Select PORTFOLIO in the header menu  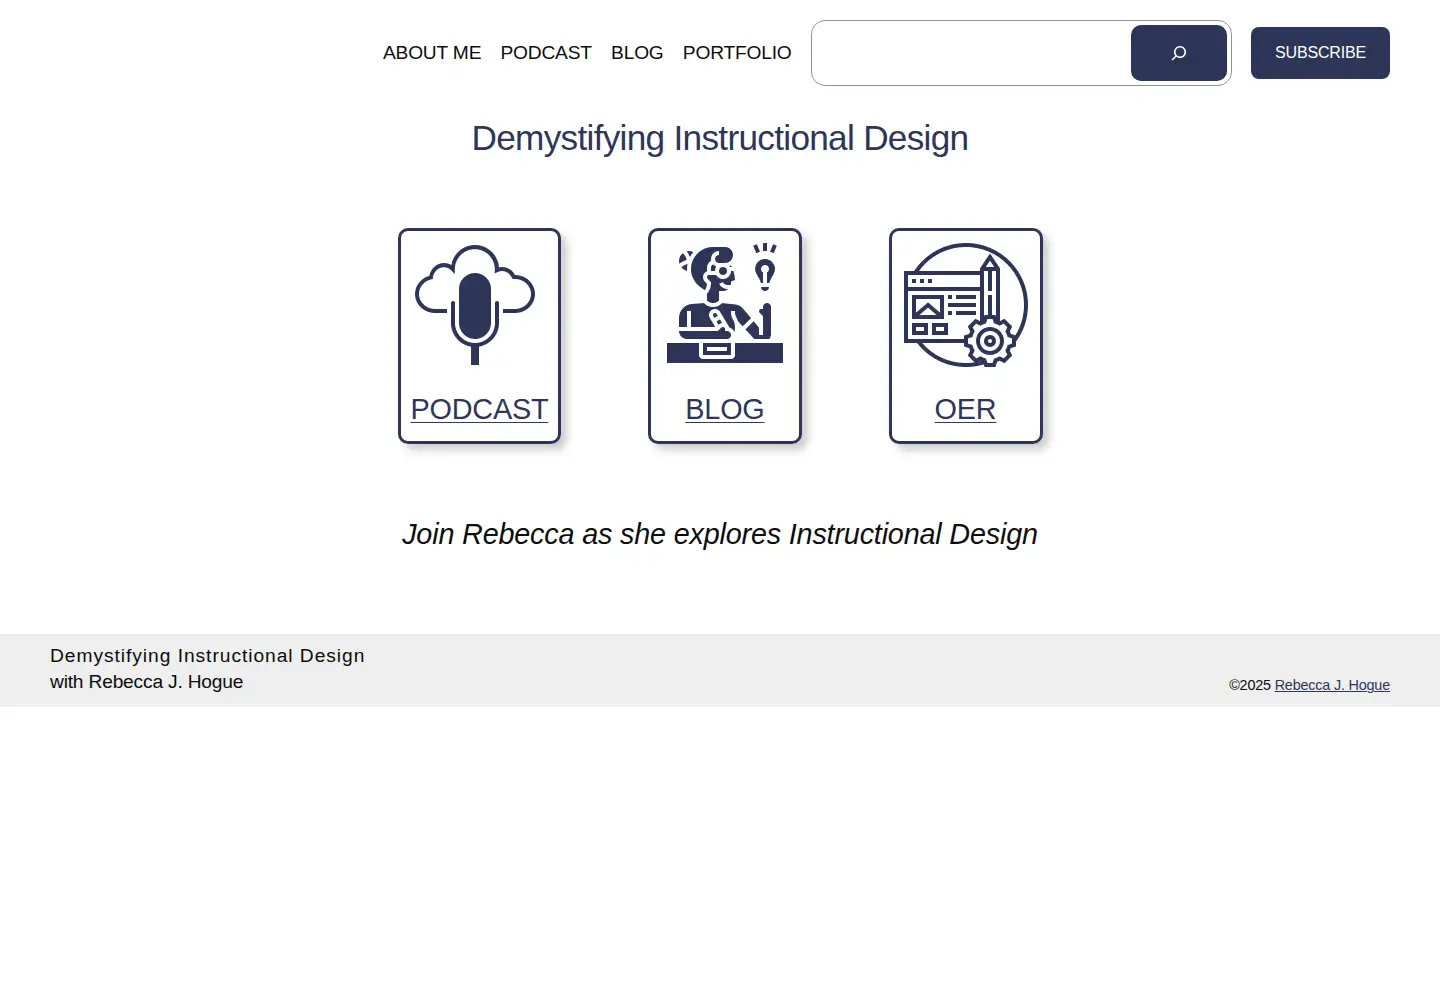point(737,53)
